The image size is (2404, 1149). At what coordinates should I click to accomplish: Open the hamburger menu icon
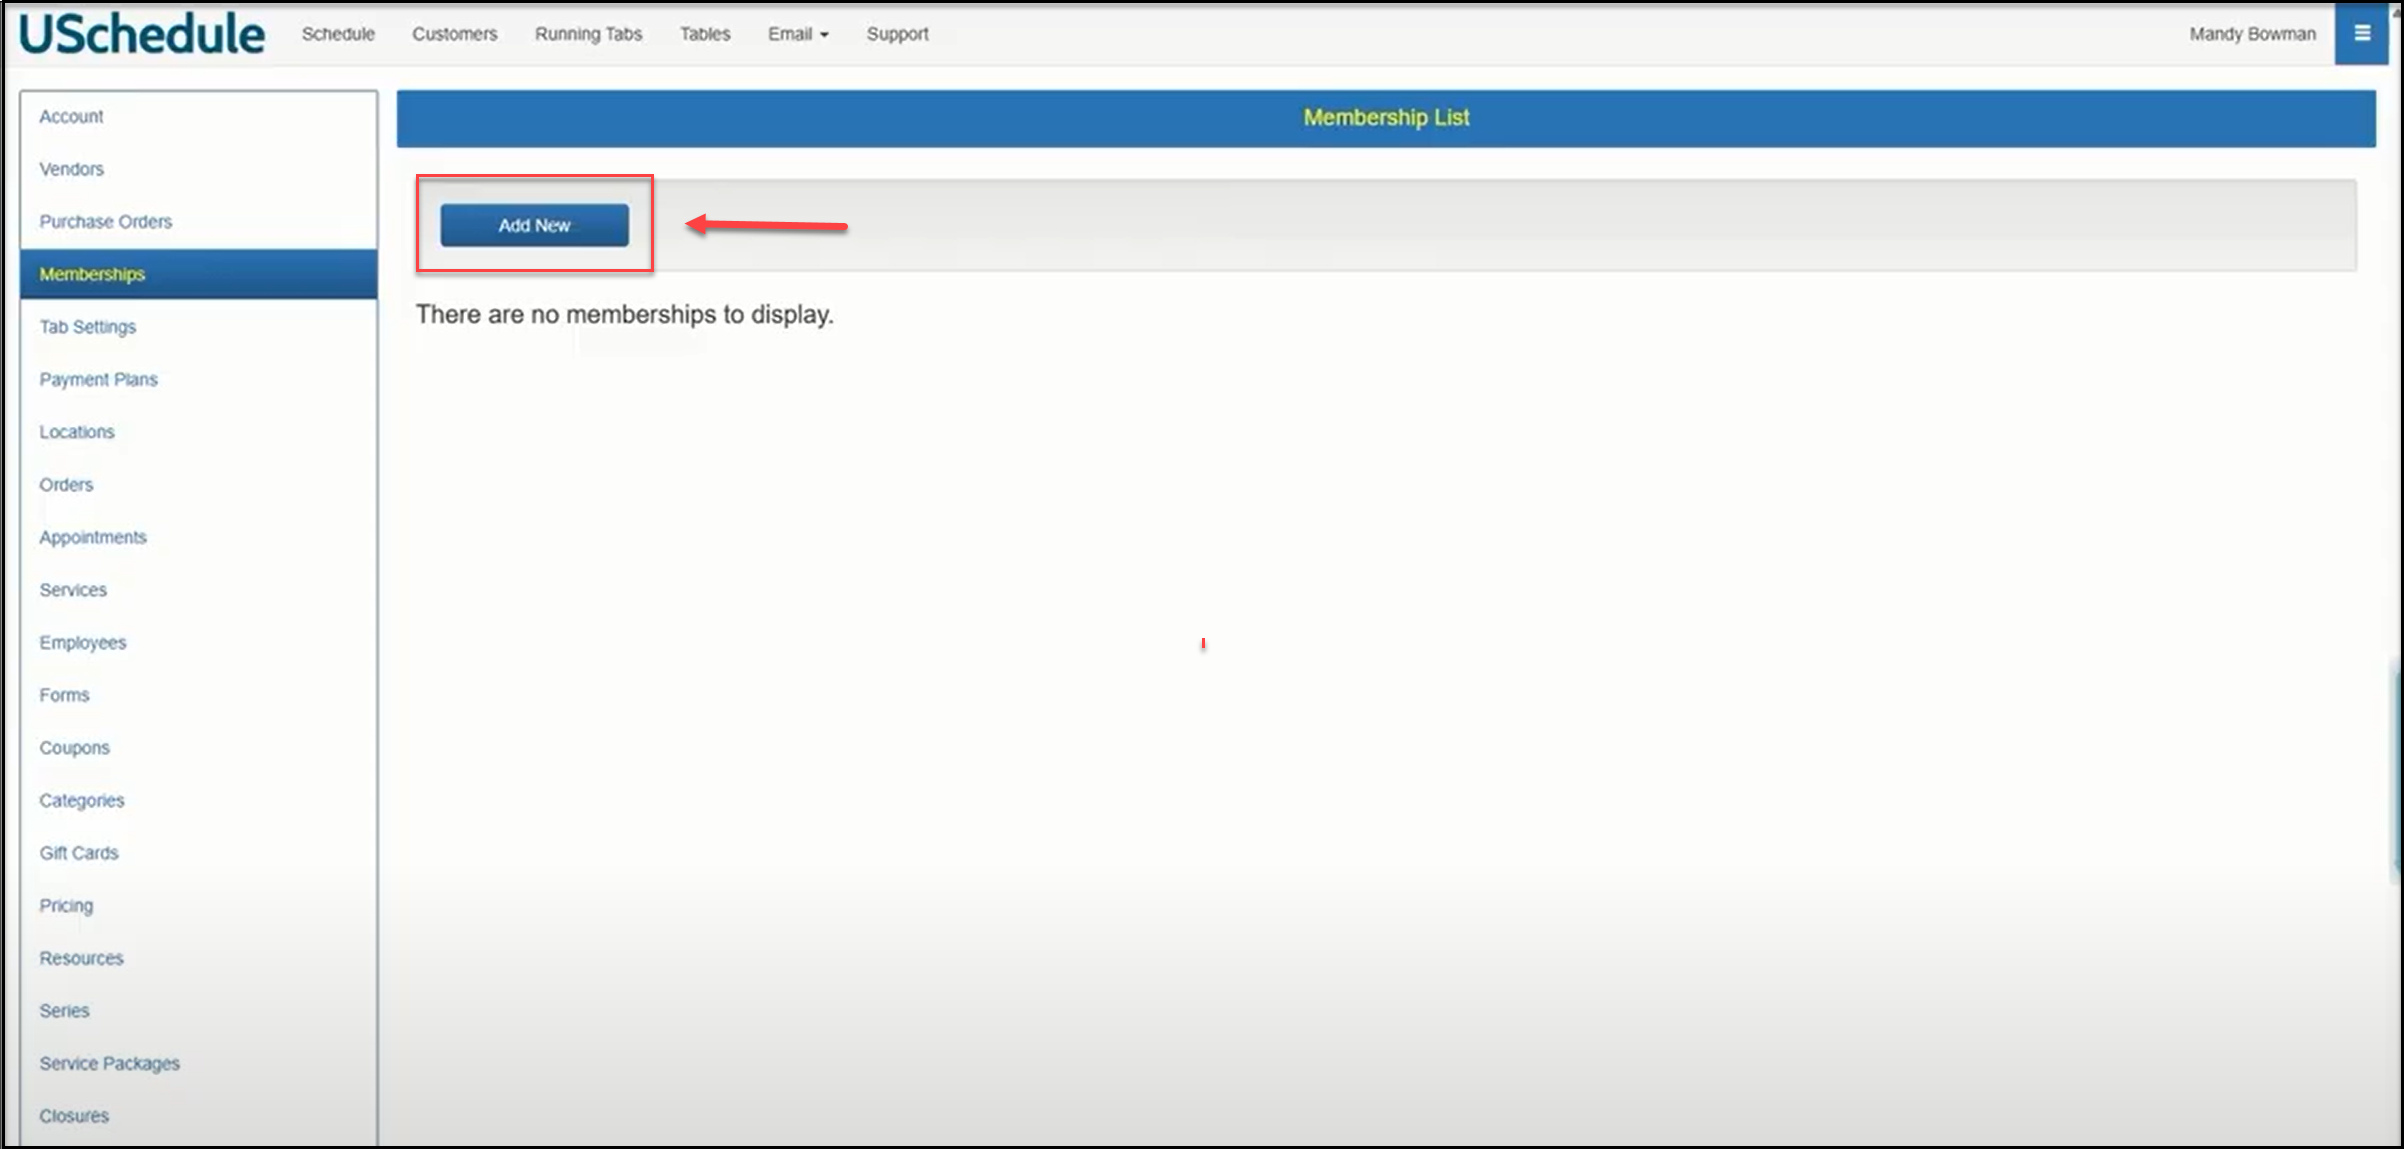click(2362, 34)
